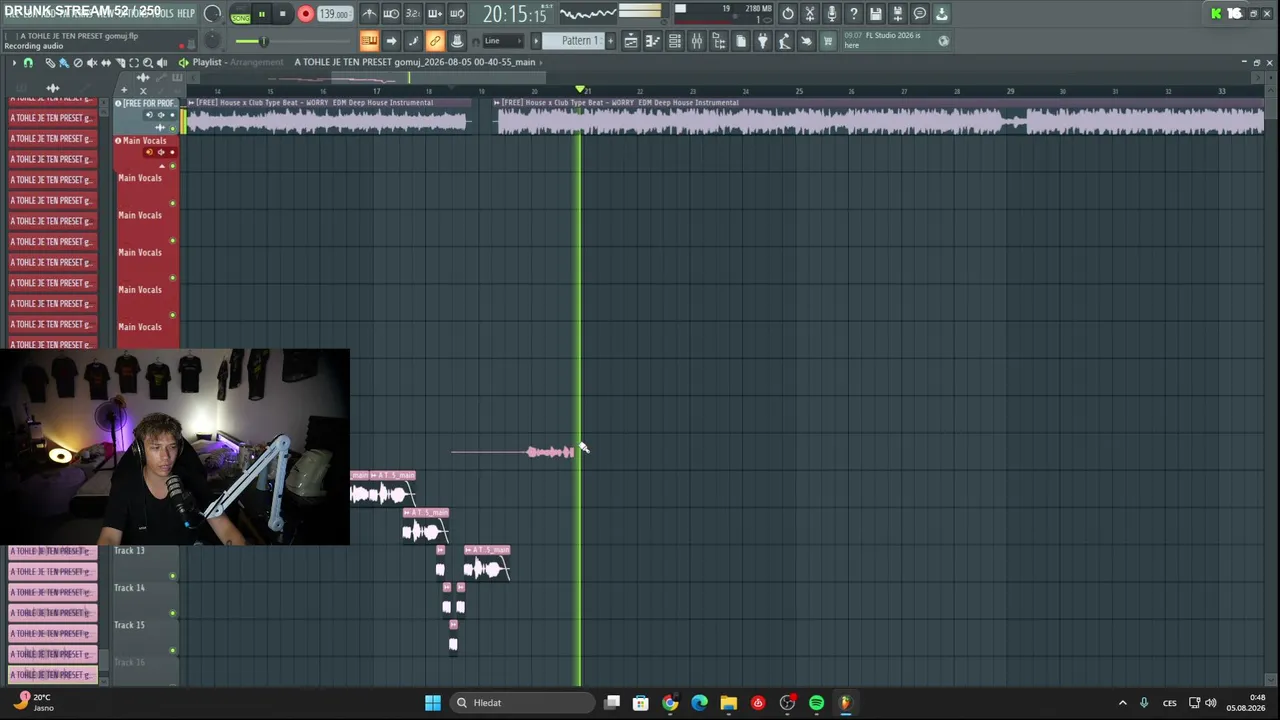
Task: Toggle typing keyboard to piano icon
Action: coord(369,41)
